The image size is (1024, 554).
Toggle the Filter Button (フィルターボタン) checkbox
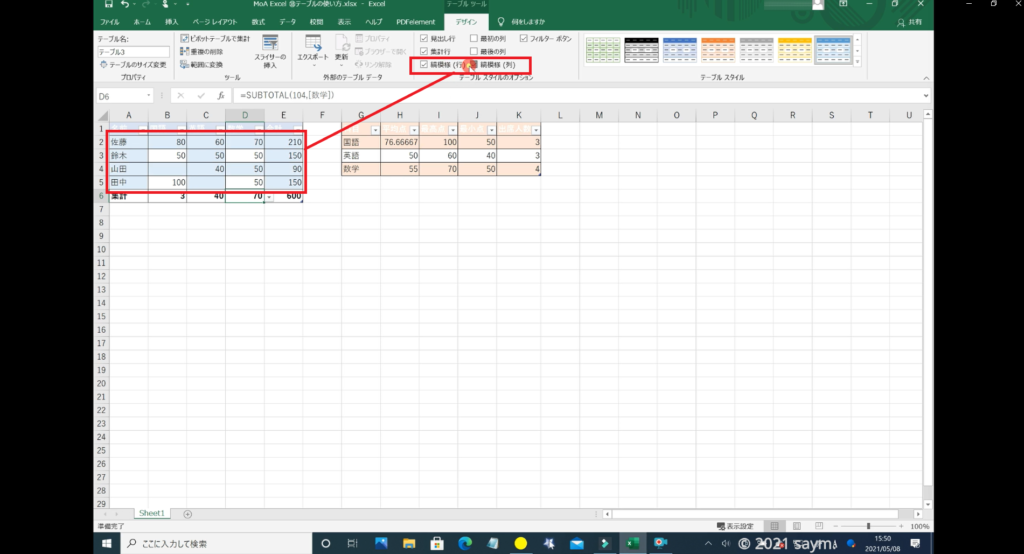522,38
